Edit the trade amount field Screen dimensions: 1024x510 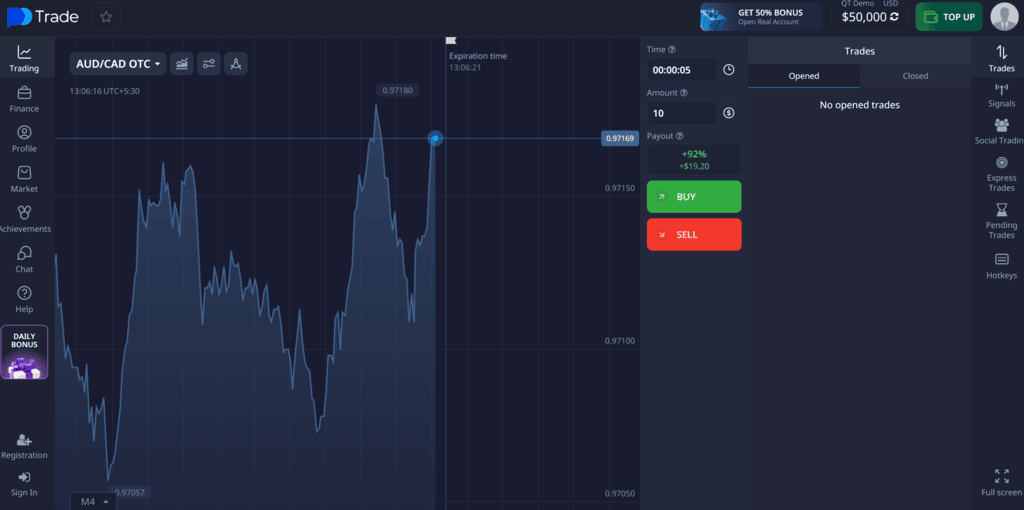[x=682, y=113]
